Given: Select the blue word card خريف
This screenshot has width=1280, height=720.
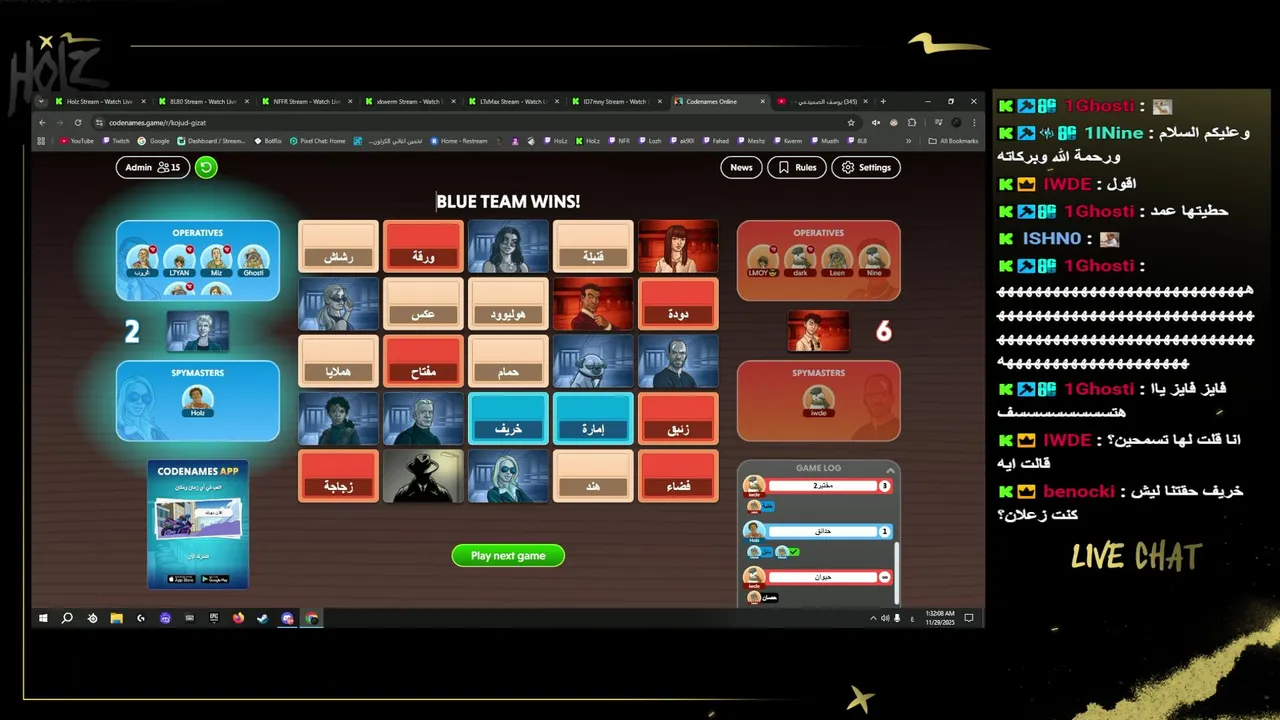Looking at the screenshot, I should click(508, 418).
